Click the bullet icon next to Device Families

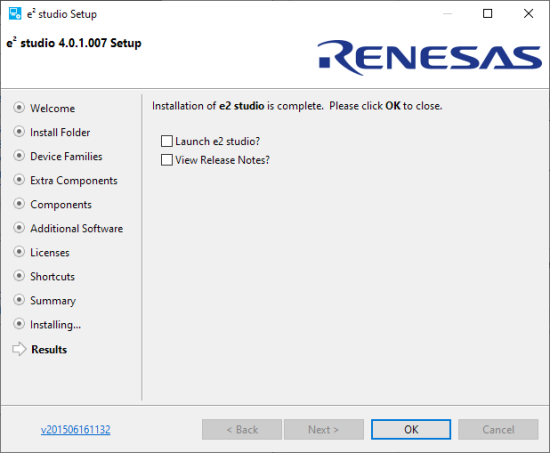(x=19, y=155)
